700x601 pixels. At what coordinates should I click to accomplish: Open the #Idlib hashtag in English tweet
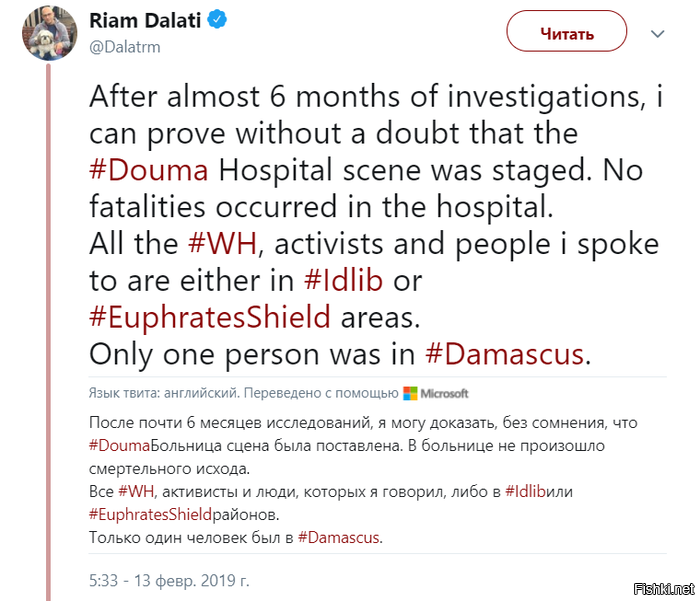pos(343,281)
